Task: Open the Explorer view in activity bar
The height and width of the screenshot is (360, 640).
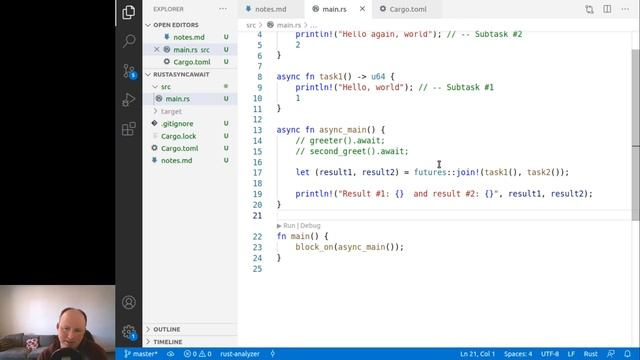Action: pos(129,12)
